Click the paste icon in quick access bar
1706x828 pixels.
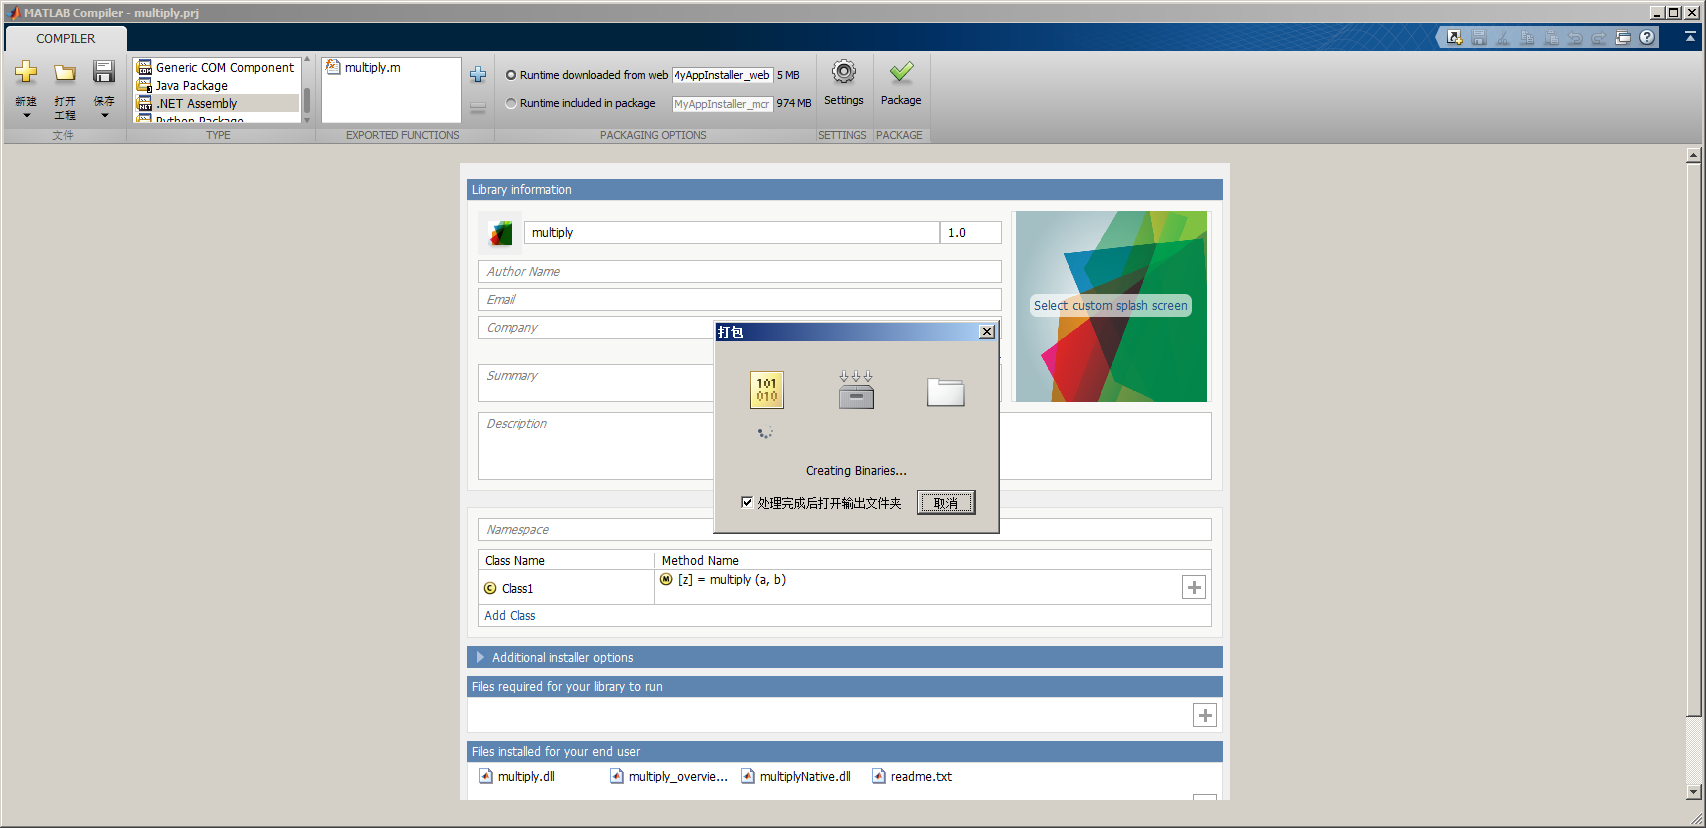pos(1551,38)
